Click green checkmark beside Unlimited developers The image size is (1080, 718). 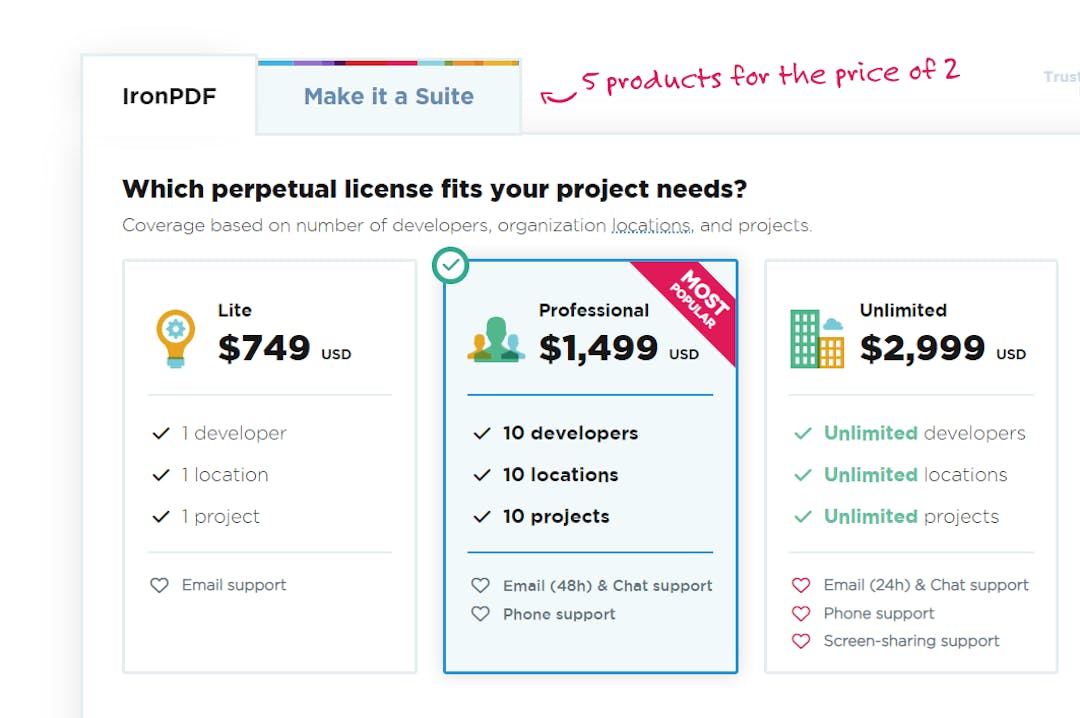[802, 433]
